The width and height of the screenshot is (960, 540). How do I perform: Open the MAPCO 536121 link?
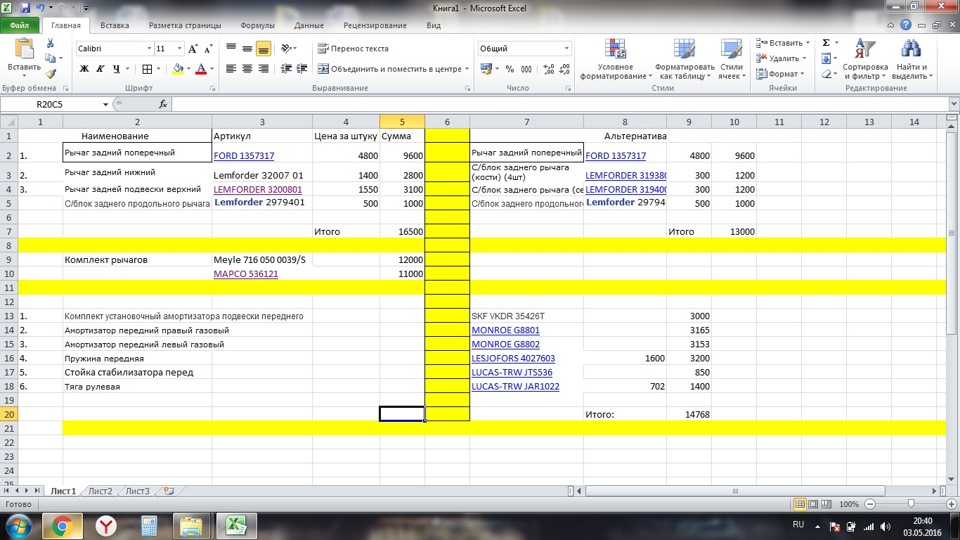[x=246, y=274]
